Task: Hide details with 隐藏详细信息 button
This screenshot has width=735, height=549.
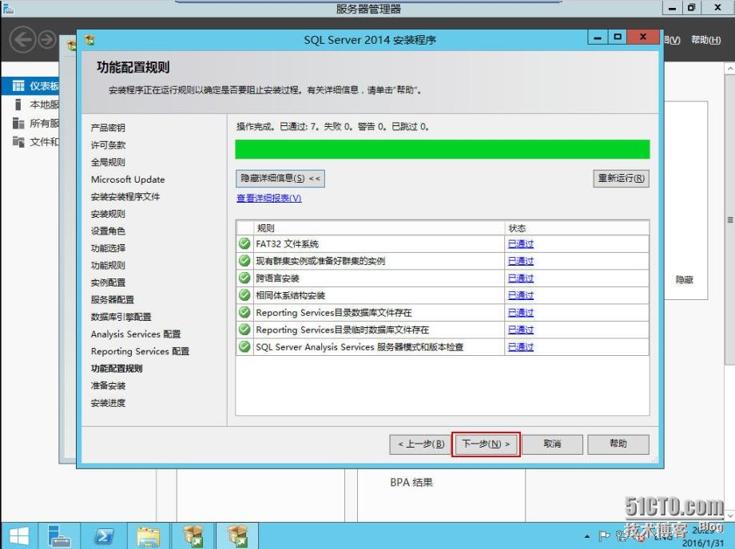Action: point(280,179)
